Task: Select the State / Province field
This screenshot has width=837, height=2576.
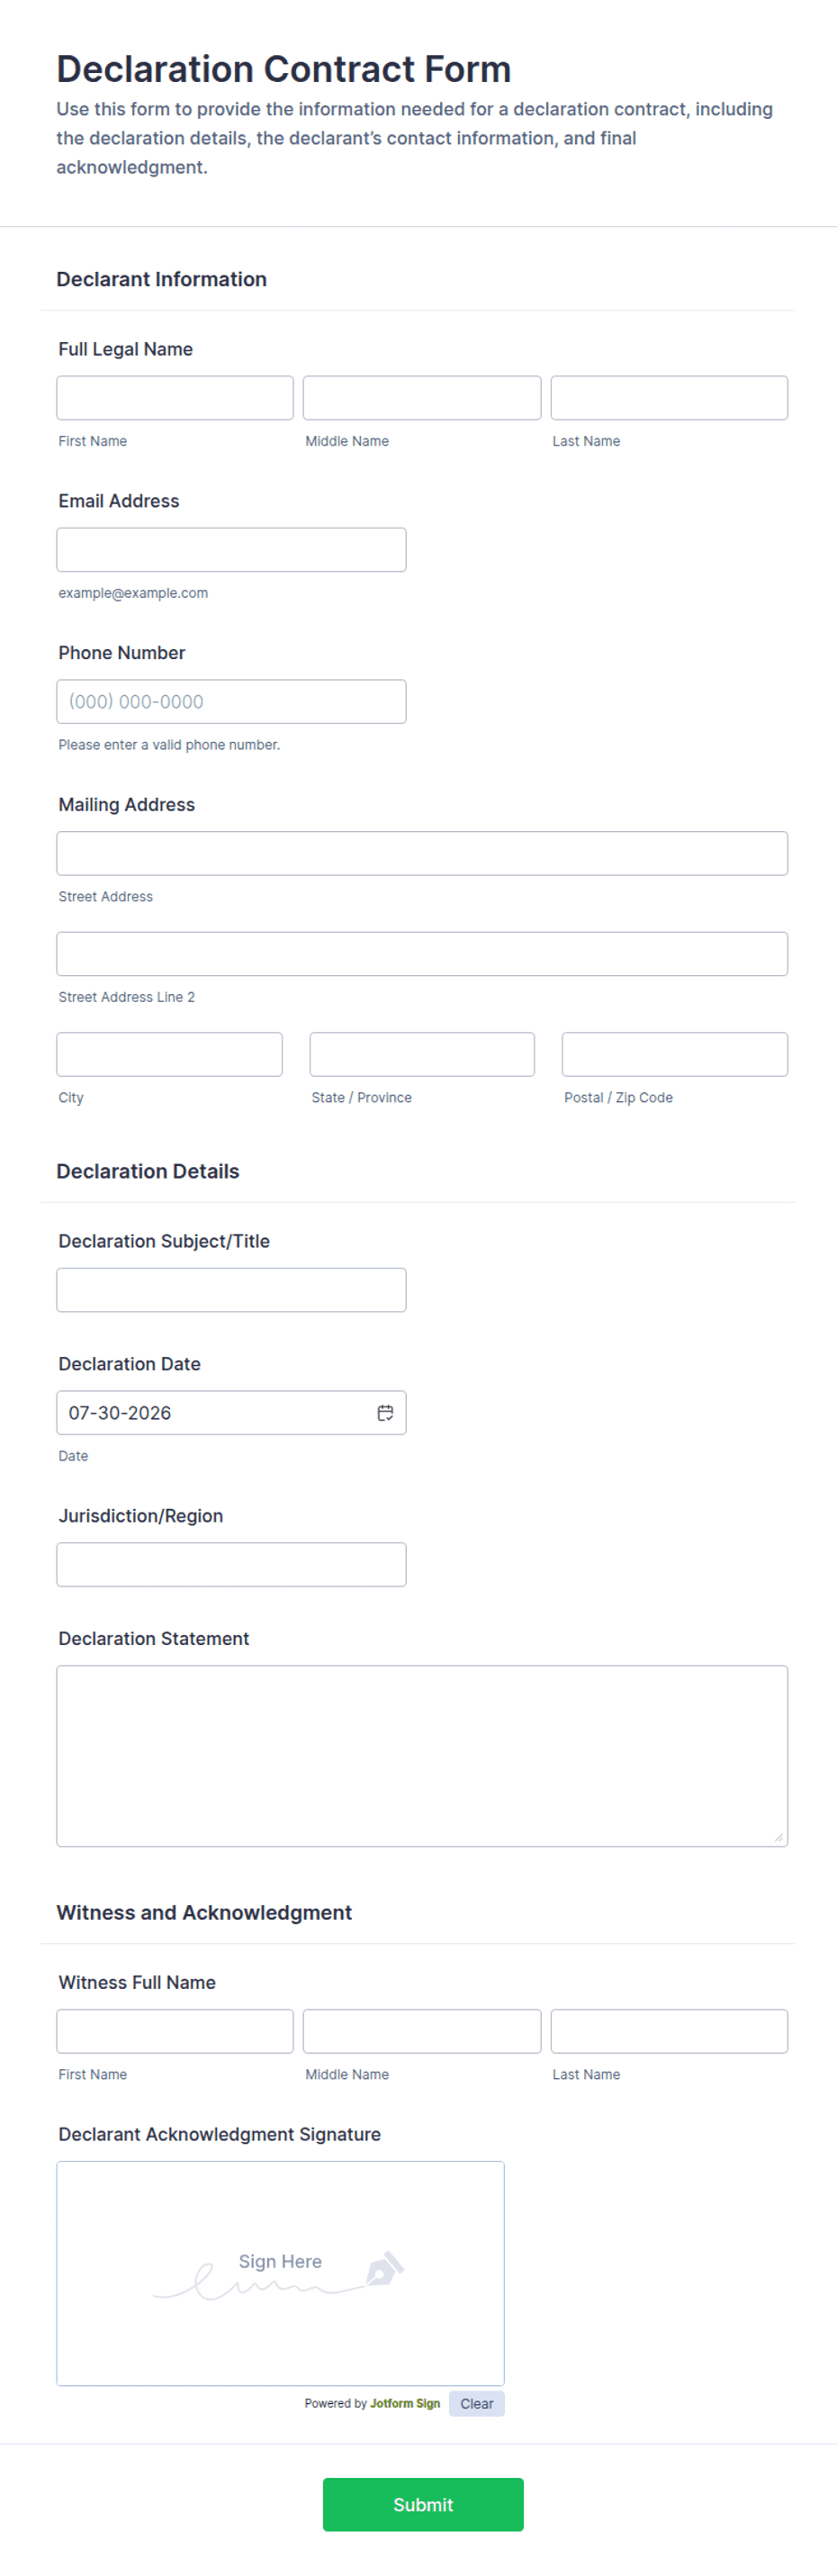Action: tap(422, 1054)
